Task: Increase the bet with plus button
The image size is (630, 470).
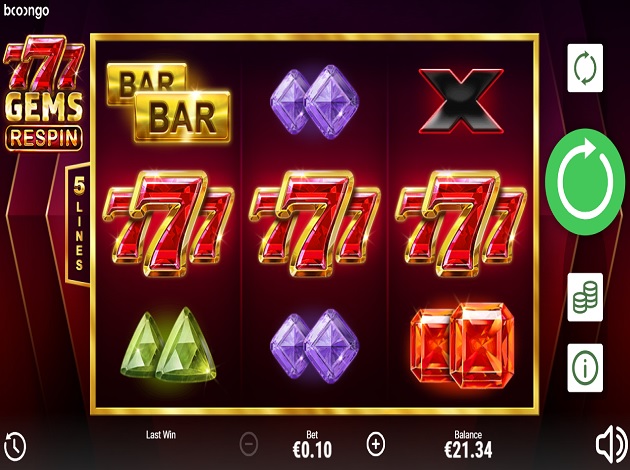Action: coord(376,444)
